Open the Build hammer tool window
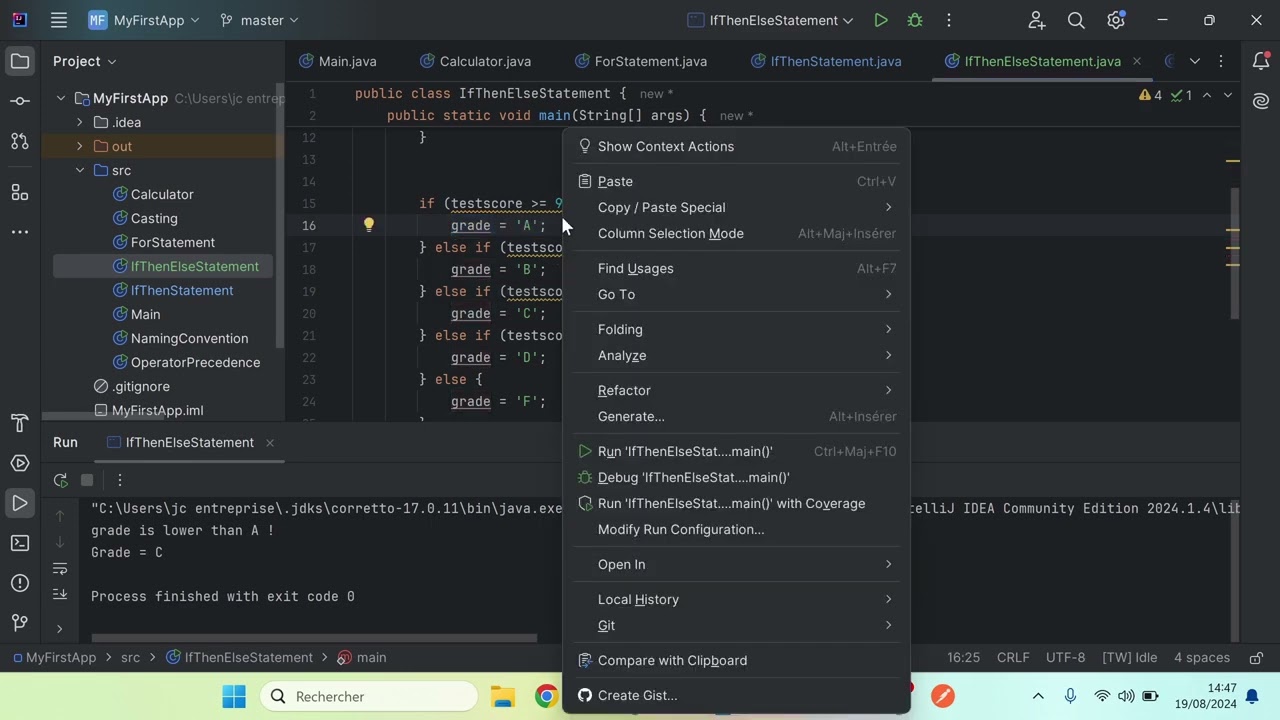 click(x=19, y=423)
